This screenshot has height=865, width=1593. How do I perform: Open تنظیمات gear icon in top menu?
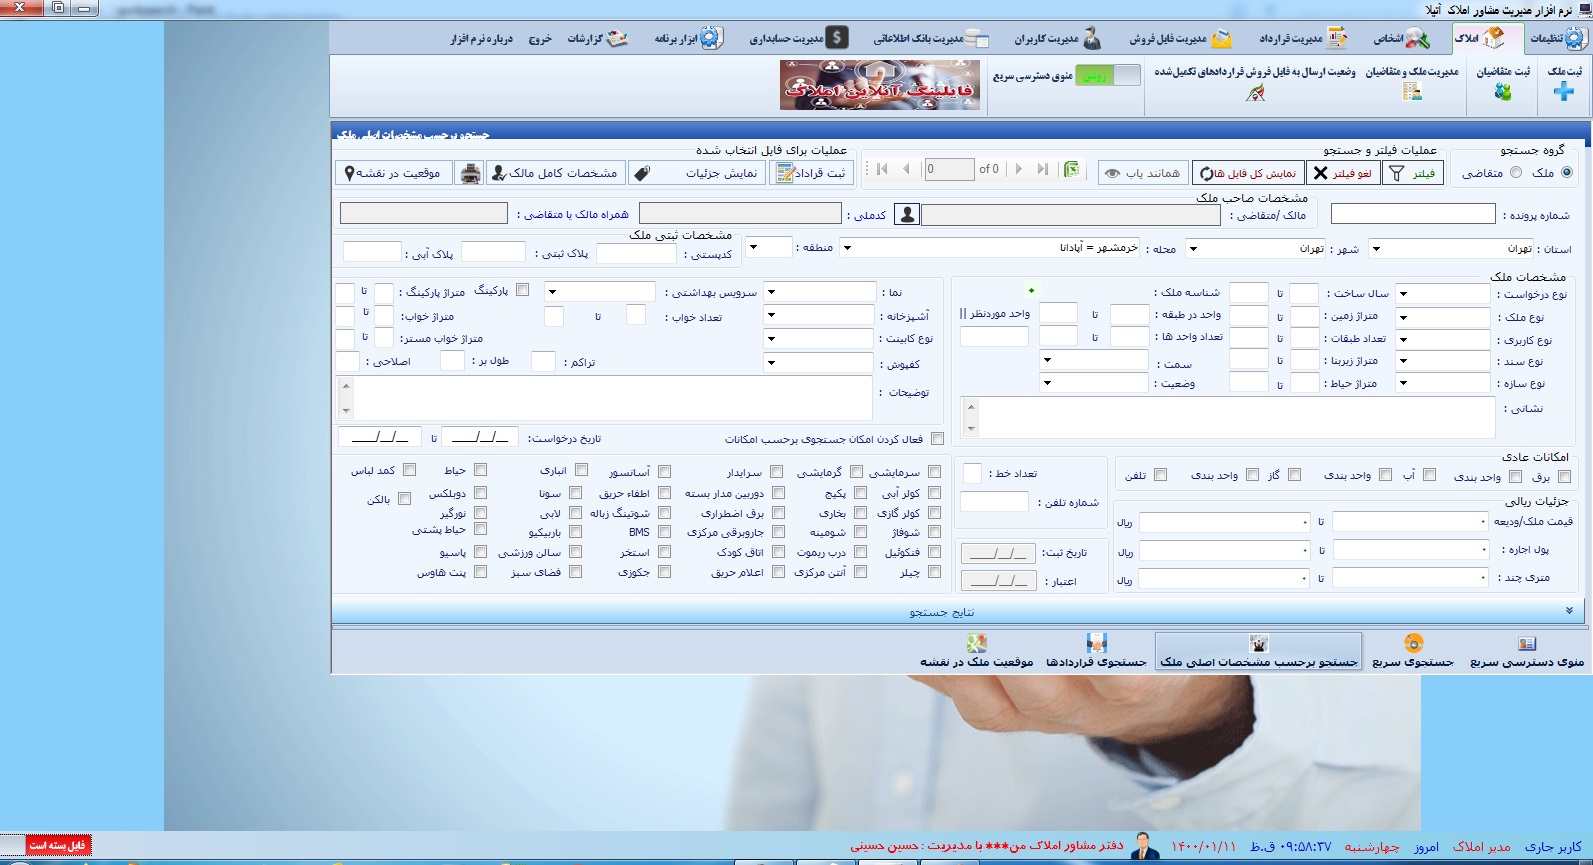tap(1574, 38)
